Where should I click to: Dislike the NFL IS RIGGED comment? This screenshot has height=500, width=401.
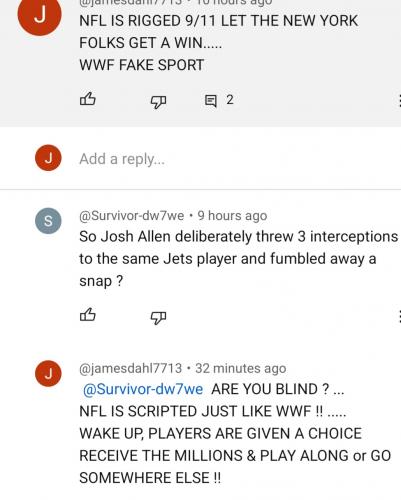158,102
